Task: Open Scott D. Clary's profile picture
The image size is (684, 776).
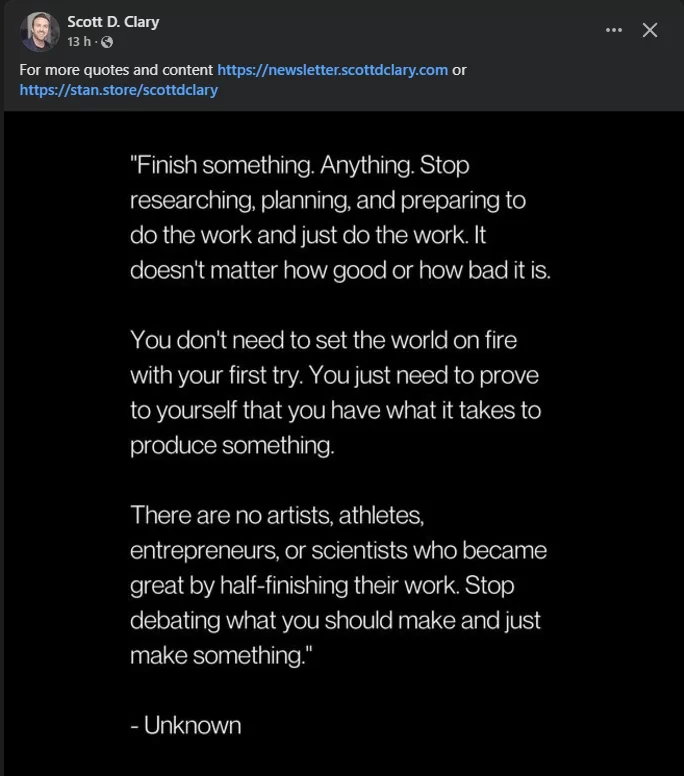Action: pyautogui.click(x=40, y=32)
